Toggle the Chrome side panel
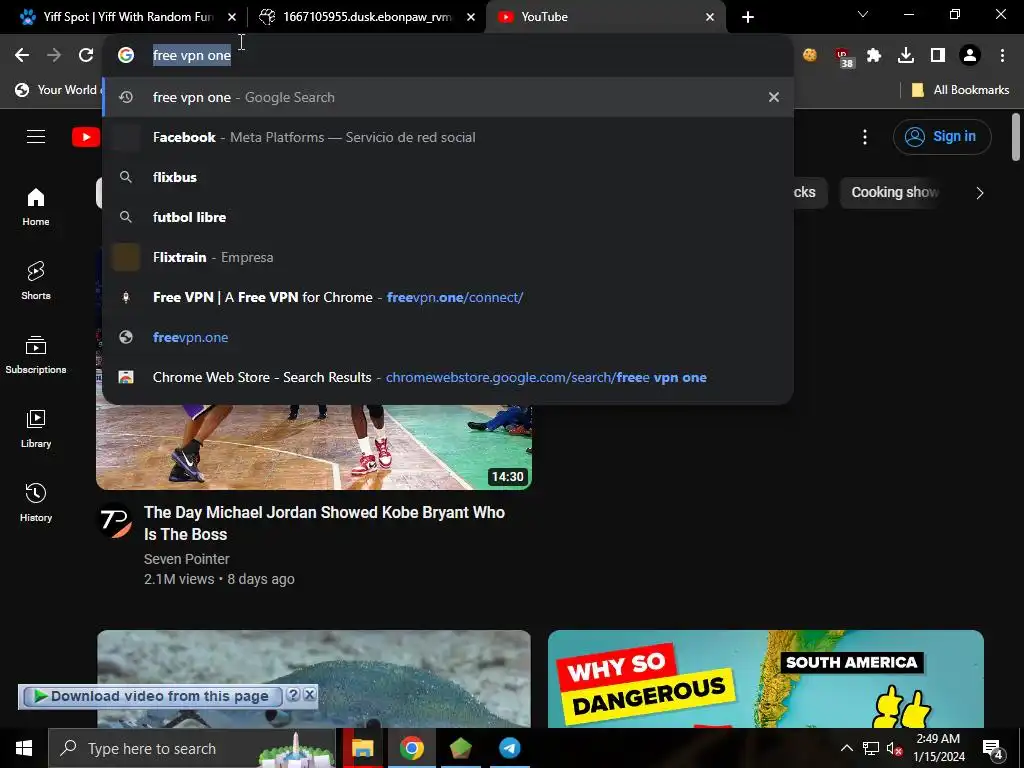This screenshot has width=1024, height=768. (938, 56)
